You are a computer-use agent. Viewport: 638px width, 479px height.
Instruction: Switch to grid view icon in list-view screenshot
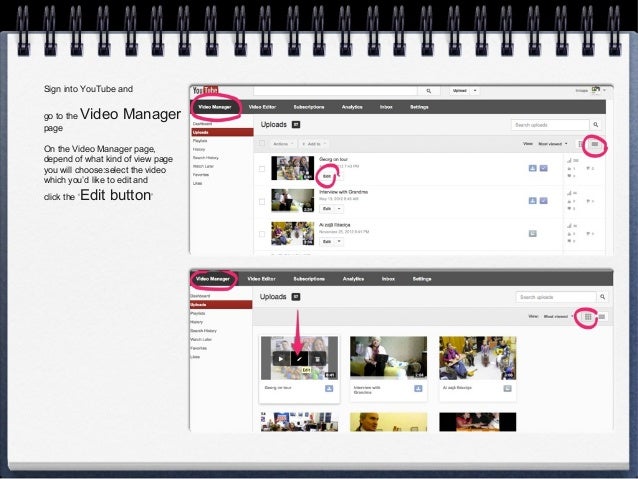pos(581,144)
